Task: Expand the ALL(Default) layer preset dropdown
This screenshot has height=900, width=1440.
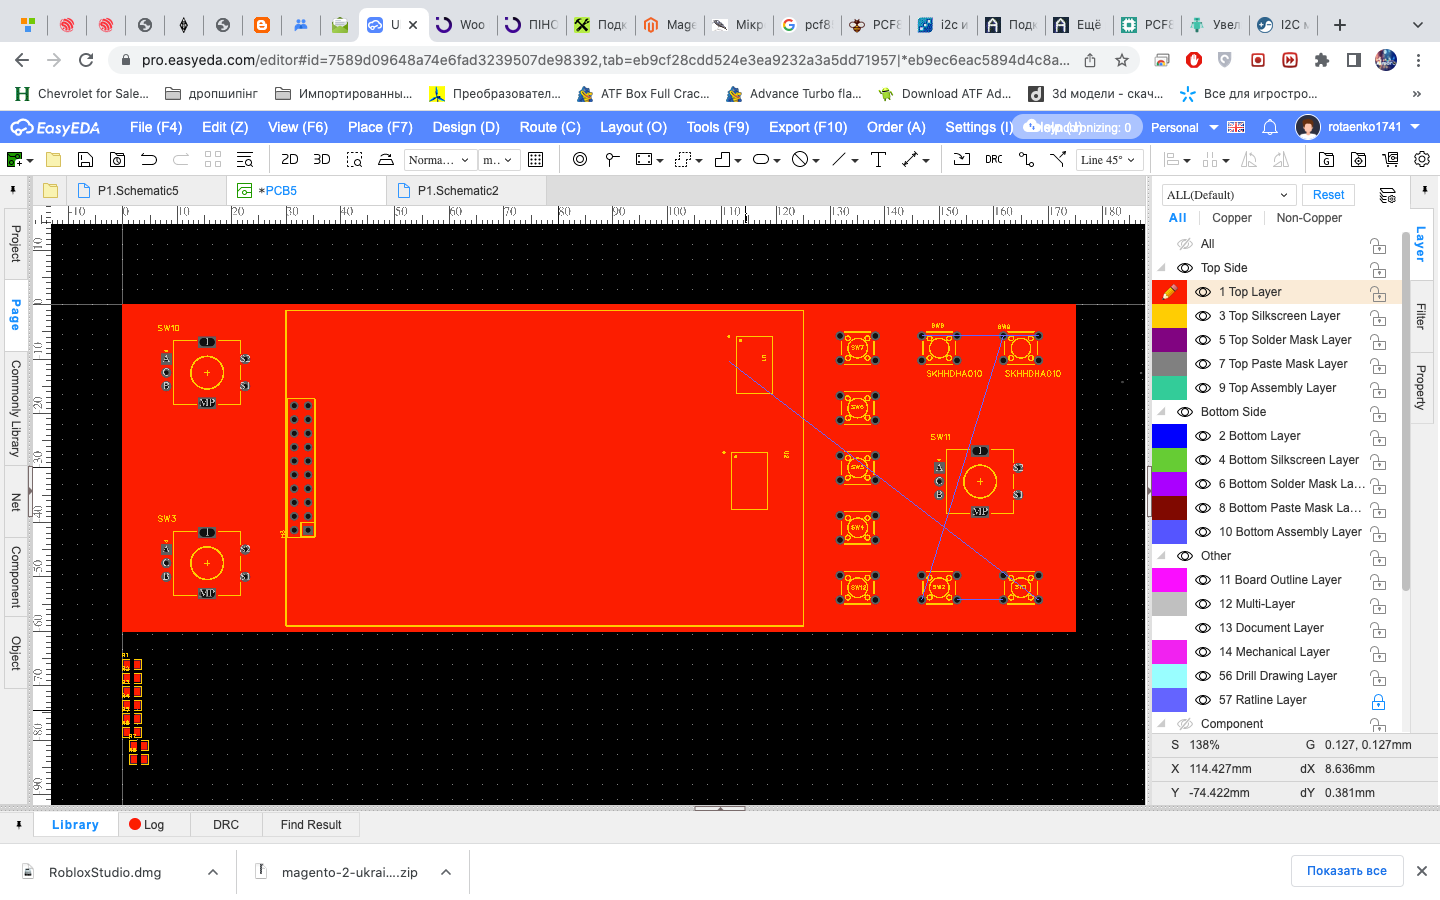Action: pos(1228,195)
